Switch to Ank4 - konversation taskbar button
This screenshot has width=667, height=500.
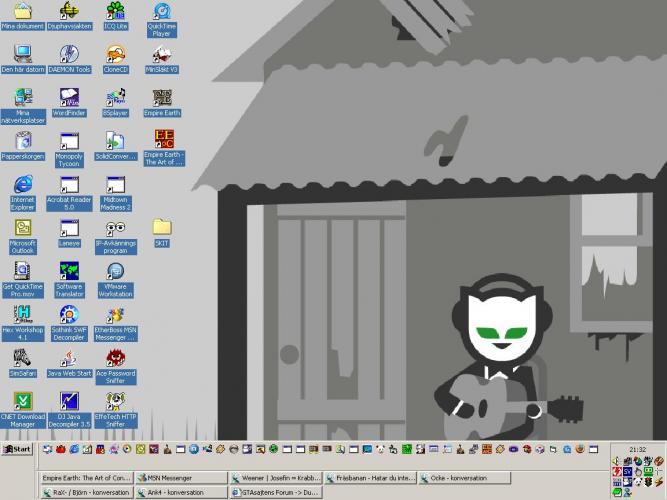click(182, 492)
